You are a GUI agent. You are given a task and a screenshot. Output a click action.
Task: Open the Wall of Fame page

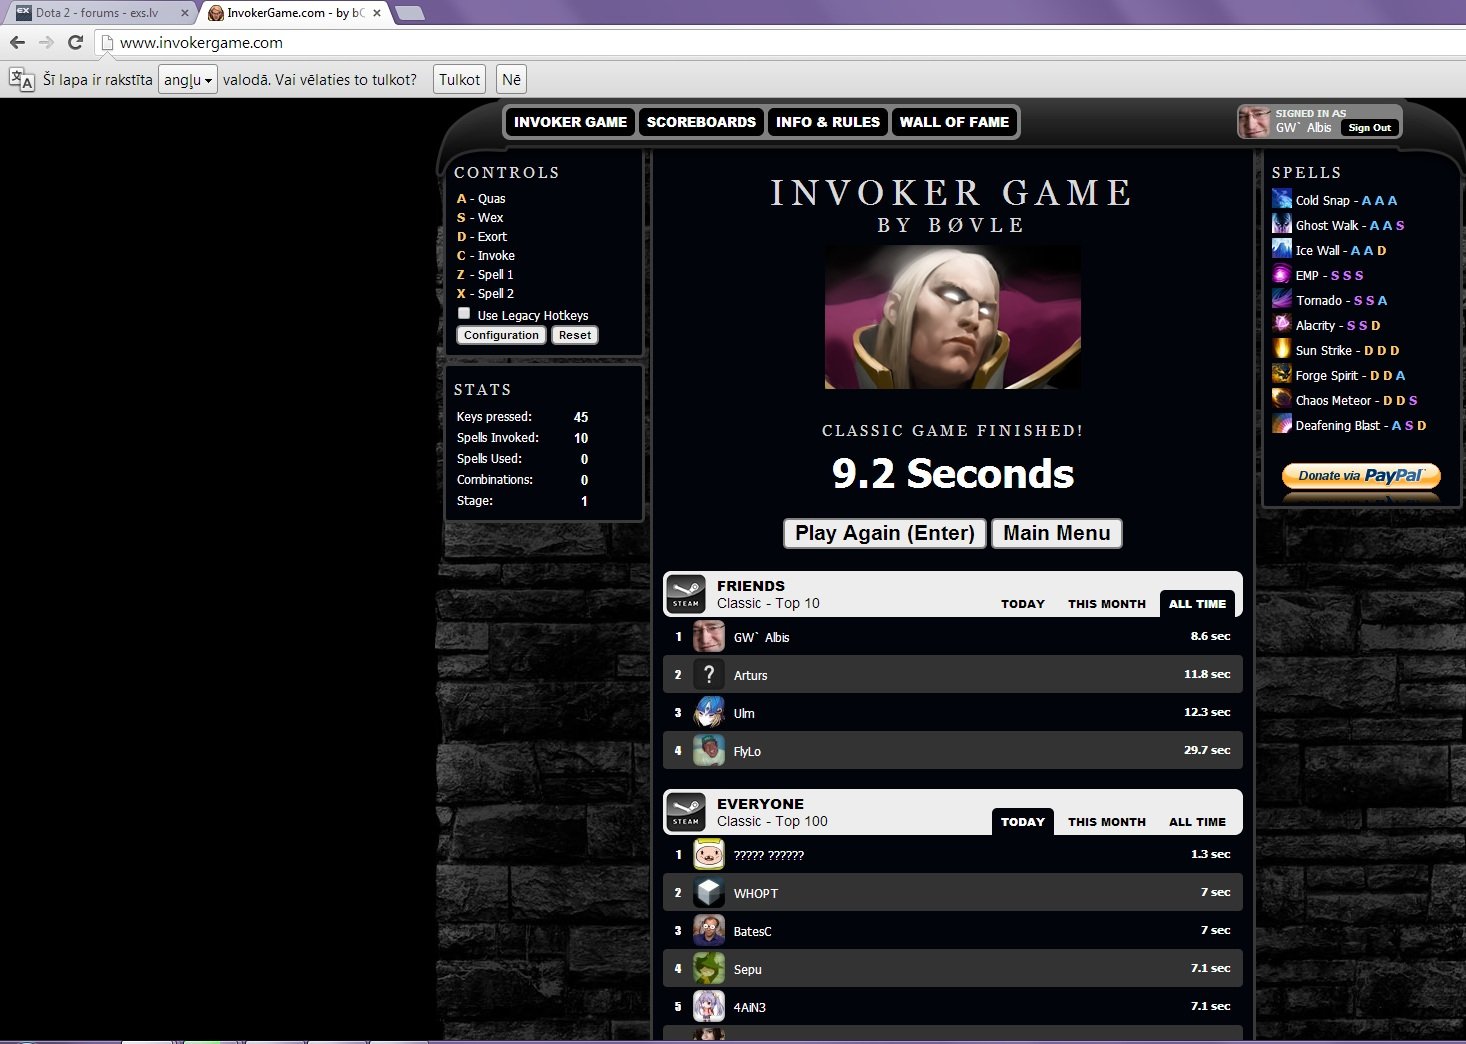[x=954, y=122]
